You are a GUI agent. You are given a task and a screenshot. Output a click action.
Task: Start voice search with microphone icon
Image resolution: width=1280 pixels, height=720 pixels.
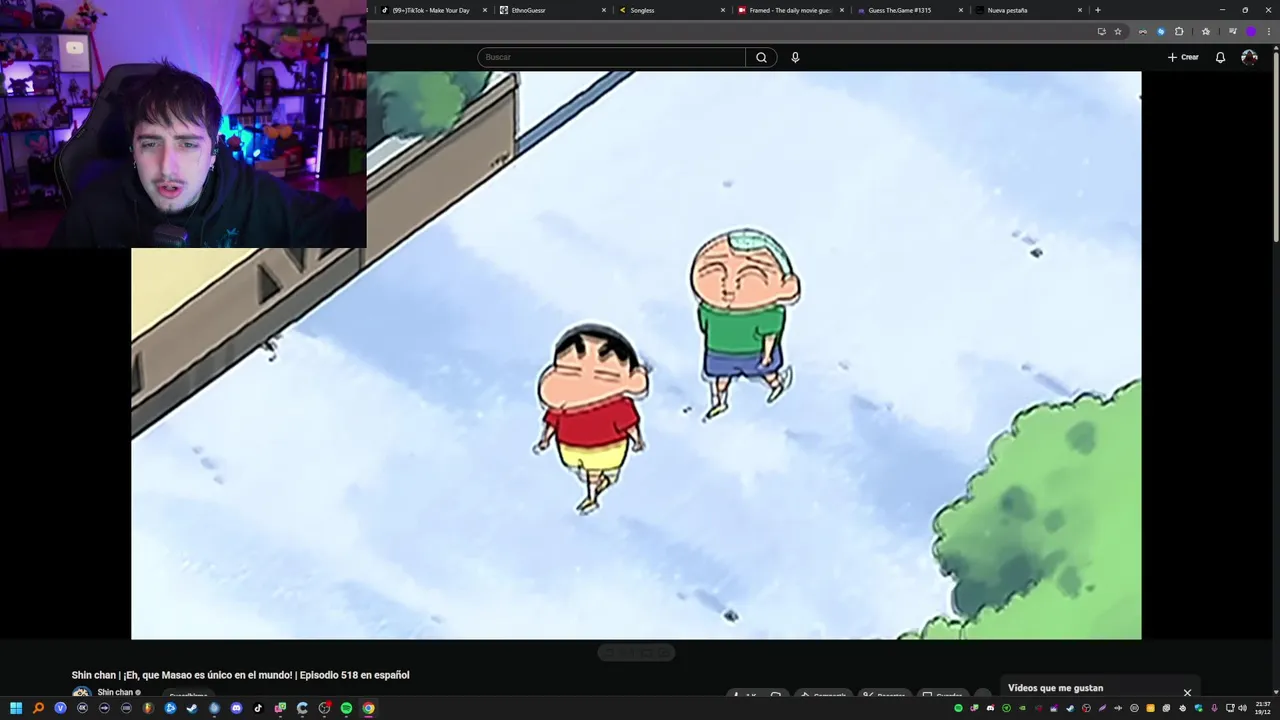click(795, 57)
